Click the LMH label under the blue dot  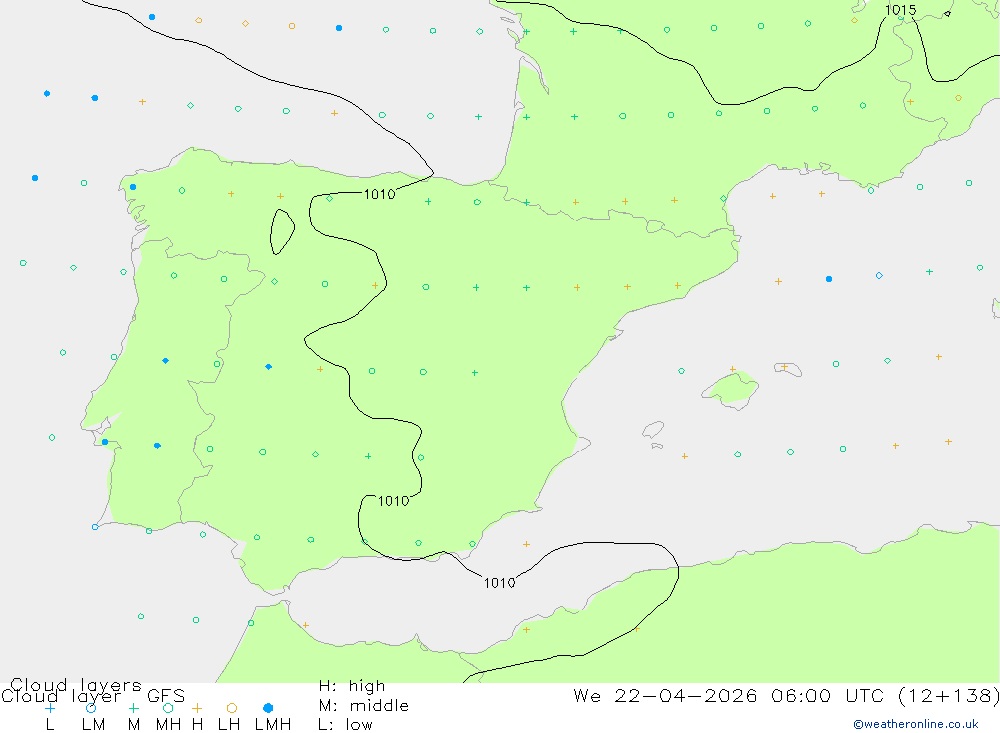click(x=273, y=725)
